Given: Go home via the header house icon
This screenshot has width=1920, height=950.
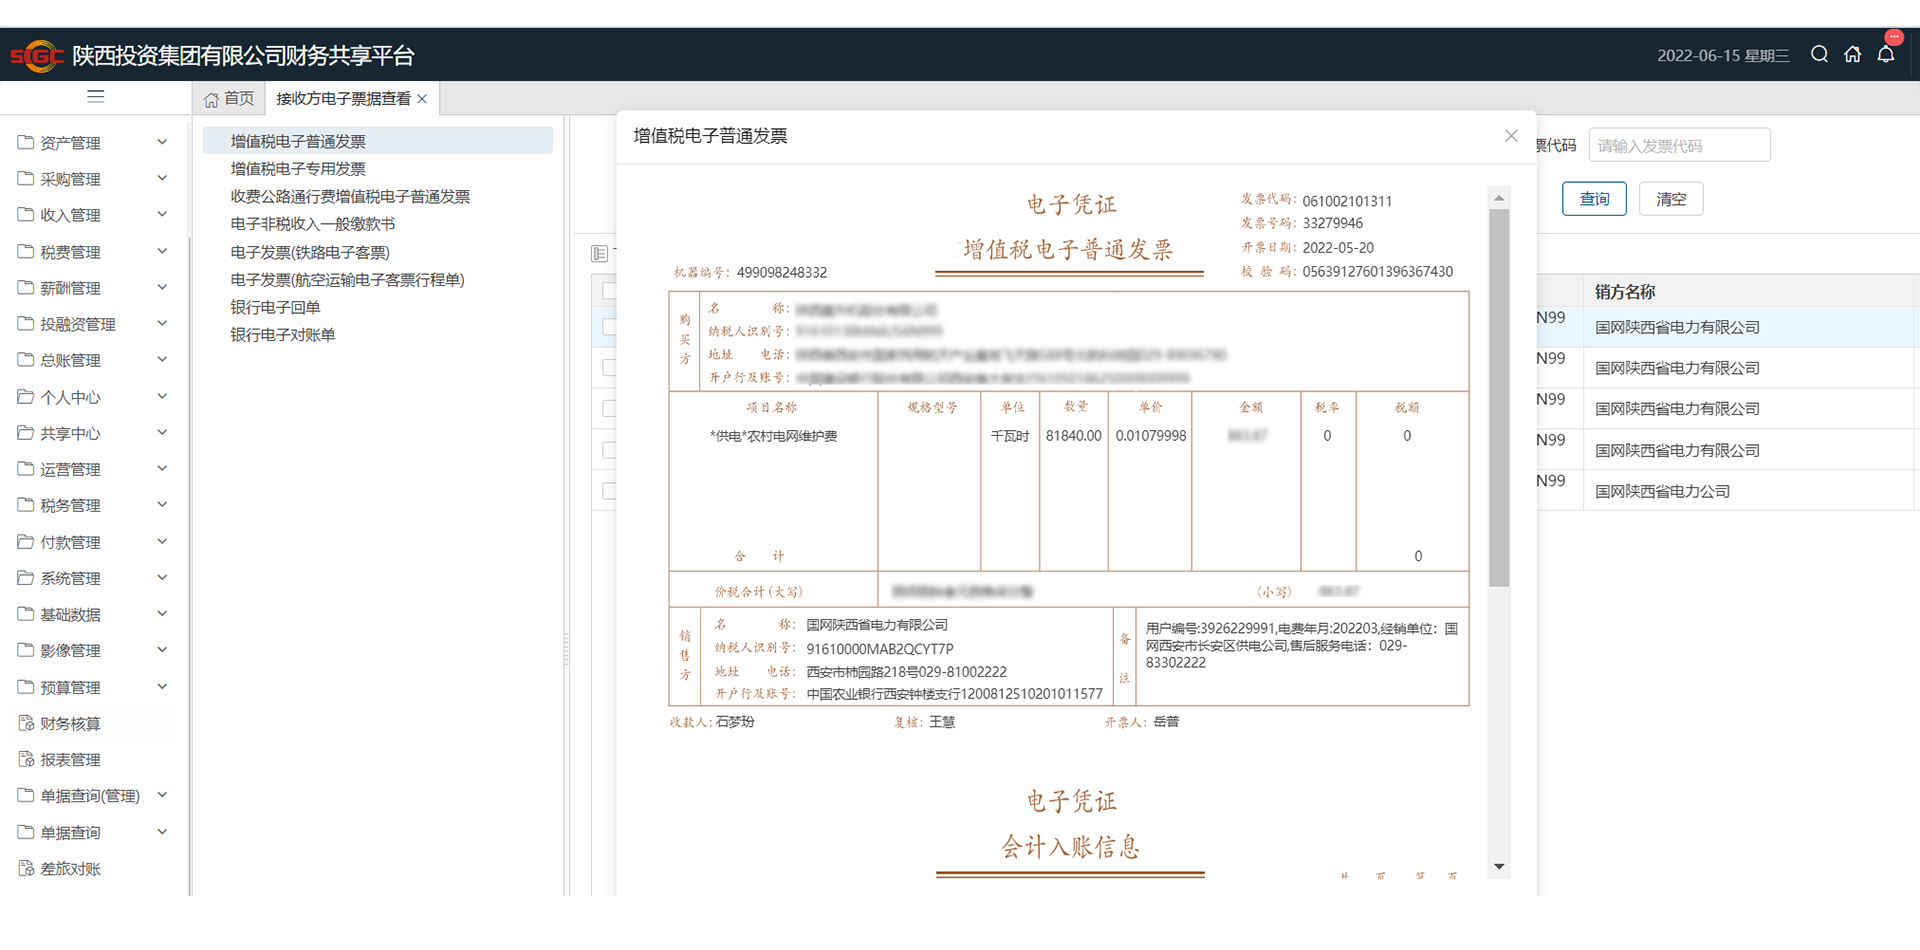Looking at the screenshot, I should (x=1852, y=54).
